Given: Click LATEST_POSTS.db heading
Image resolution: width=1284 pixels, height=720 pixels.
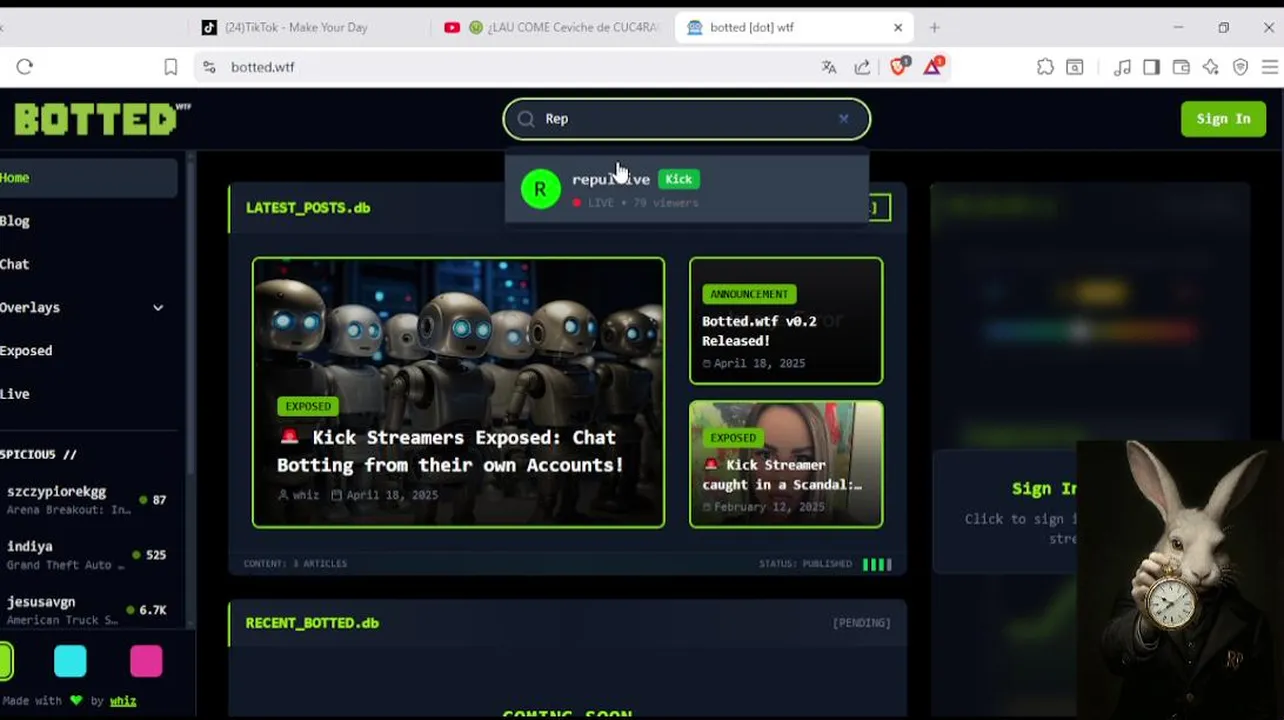Looking at the screenshot, I should point(308,208).
